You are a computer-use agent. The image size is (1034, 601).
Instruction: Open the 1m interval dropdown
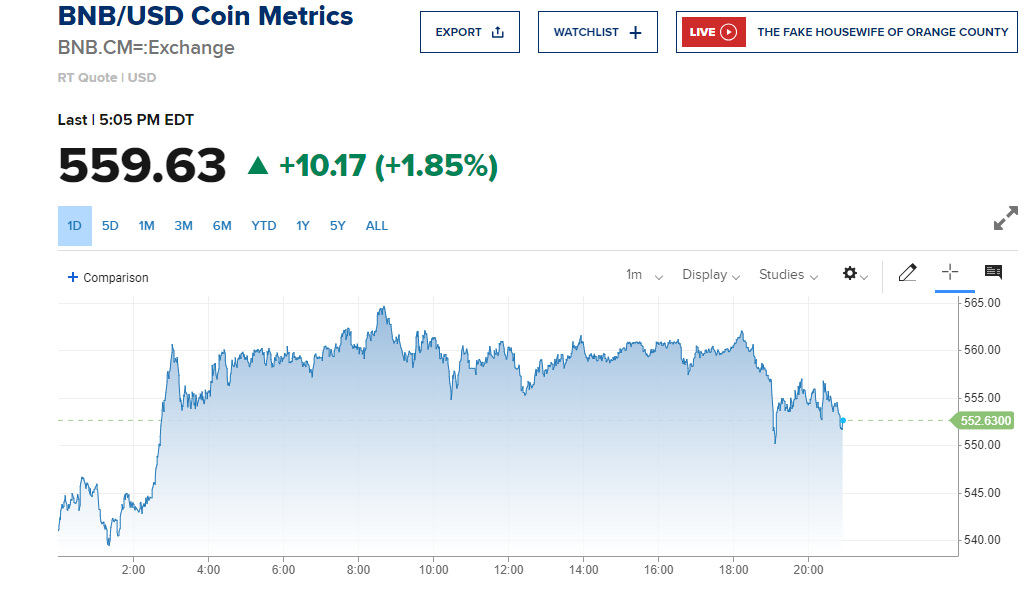coord(644,275)
